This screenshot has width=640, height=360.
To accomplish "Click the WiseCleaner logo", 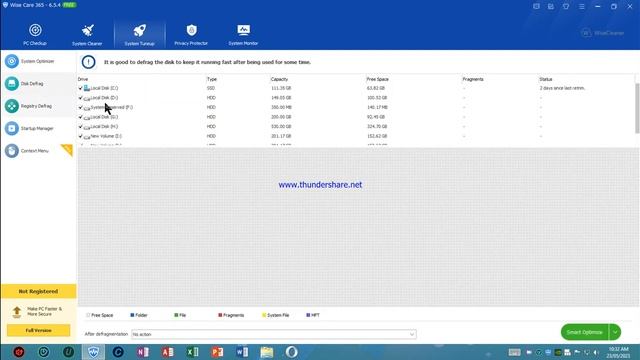I will pyautogui.click(x=602, y=33).
